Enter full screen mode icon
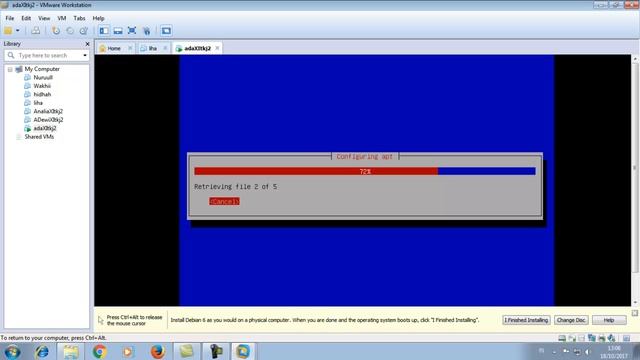 pyautogui.click(x=132, y=31)
